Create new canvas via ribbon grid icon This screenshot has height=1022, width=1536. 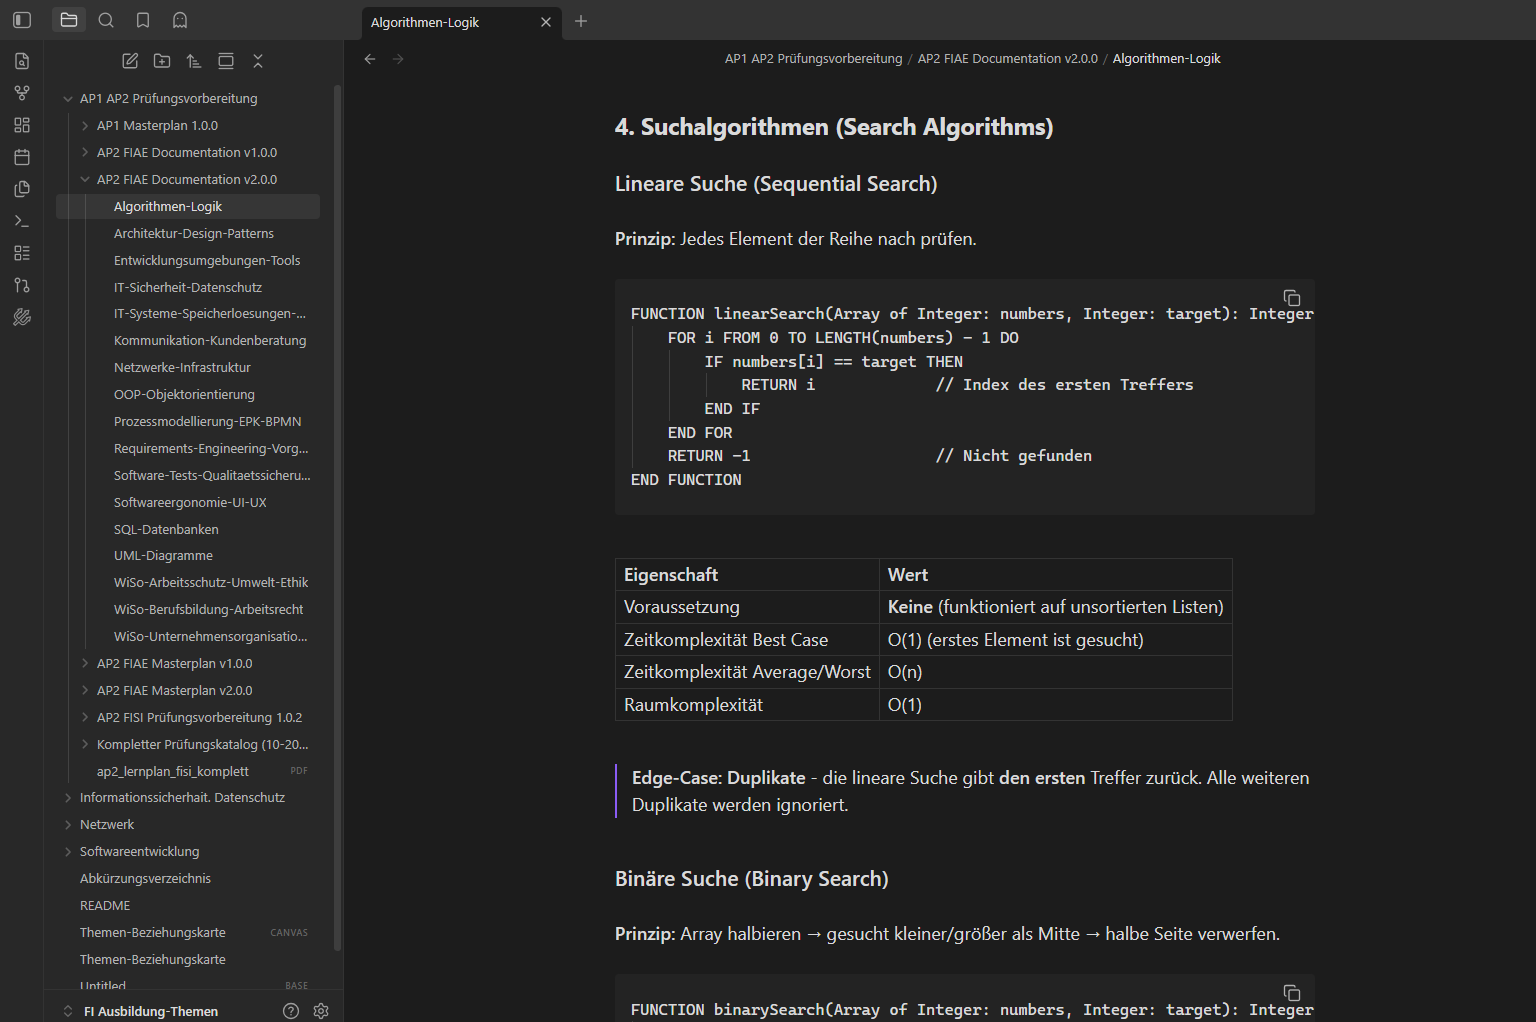22,125
